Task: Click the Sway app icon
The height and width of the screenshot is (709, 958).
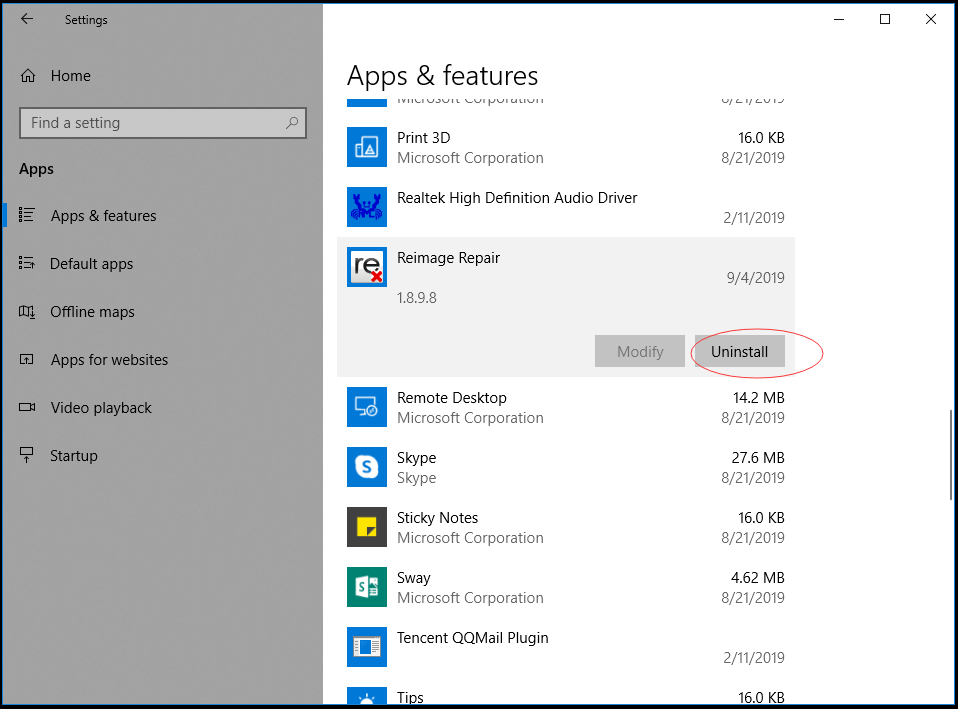Action: coord(367,587)
